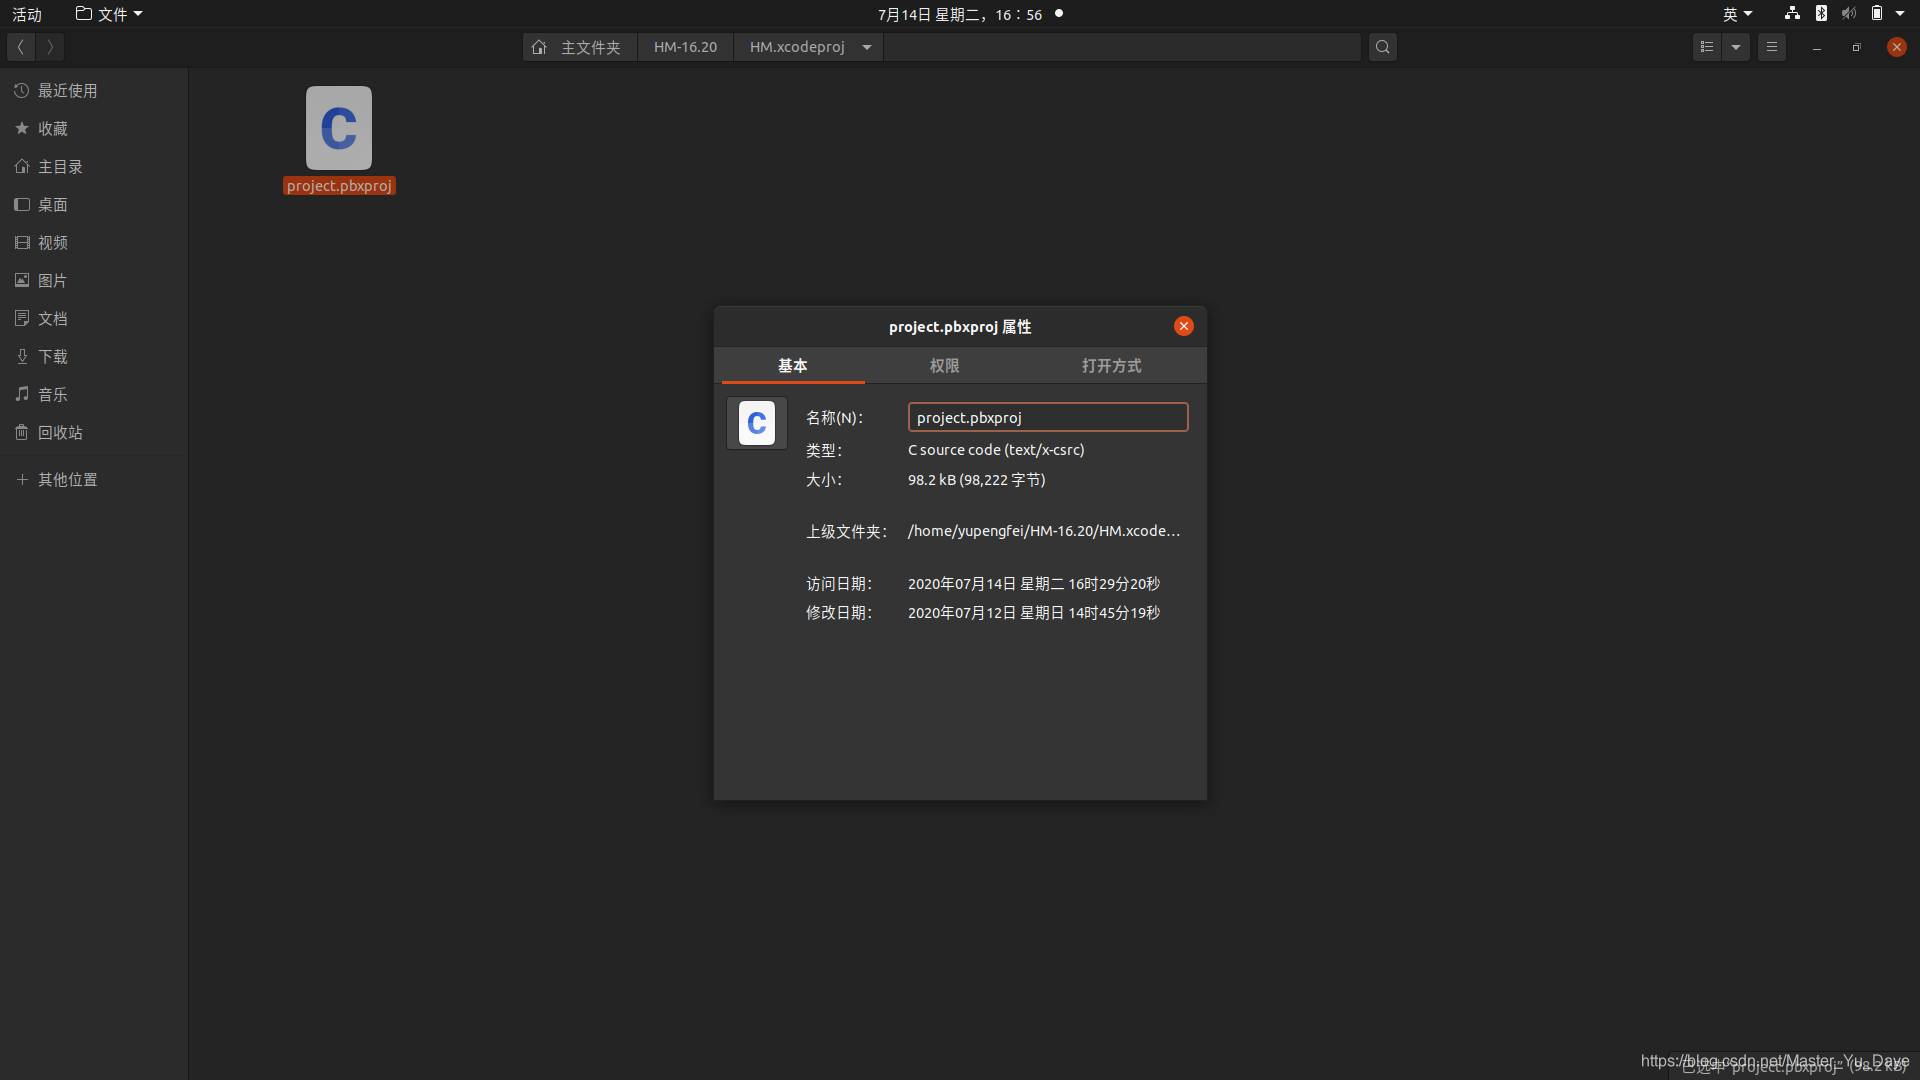The height and width of the screenshot is (1080, 1920).
Task: Select the project.pbxproj file icon
Action: [339, 128]
